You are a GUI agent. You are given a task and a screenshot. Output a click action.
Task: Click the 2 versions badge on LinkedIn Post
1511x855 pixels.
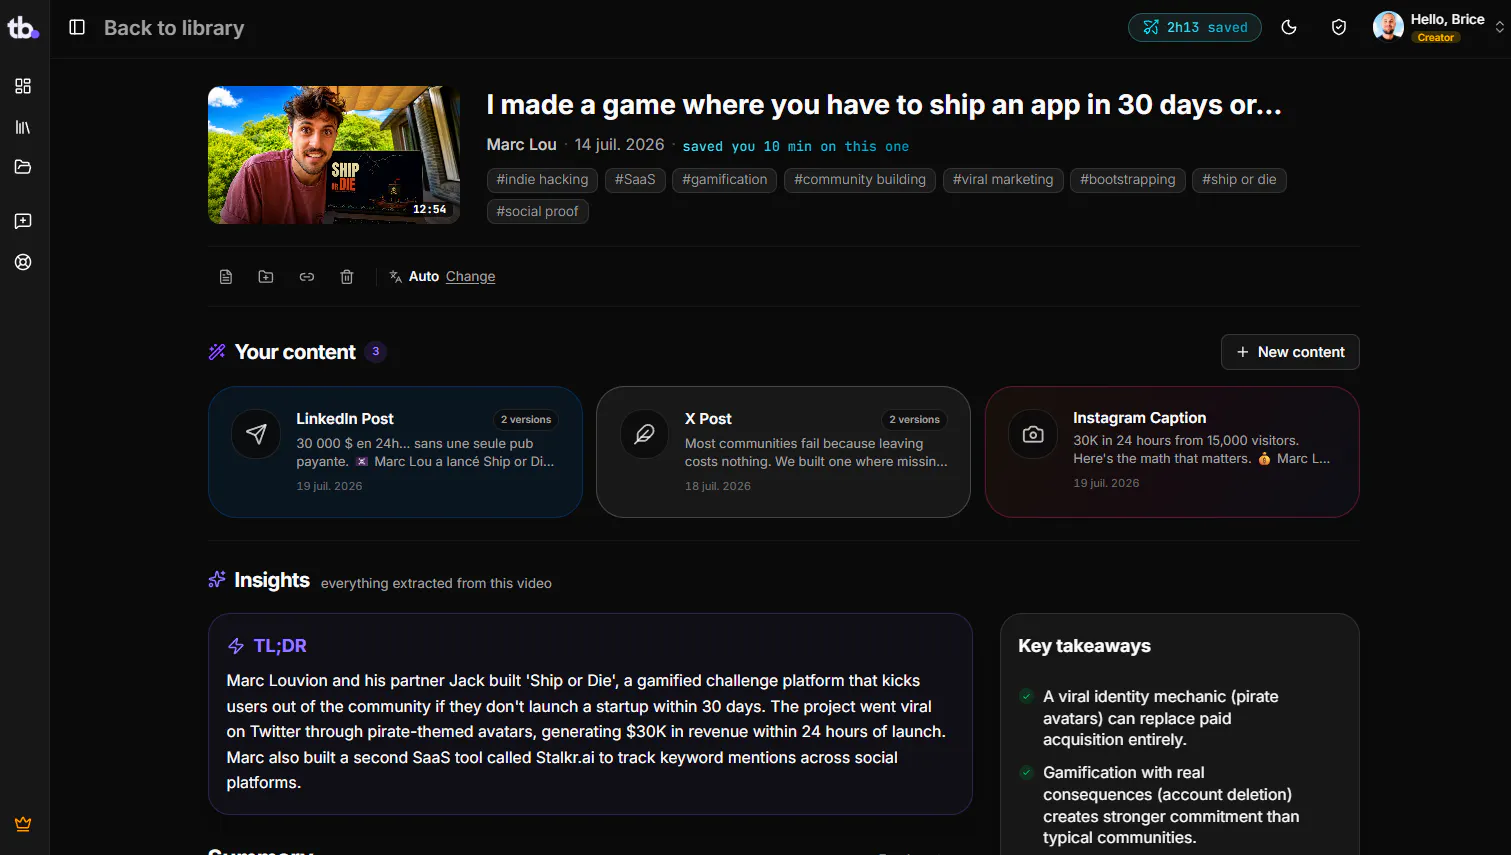click(x=526, y=420)
